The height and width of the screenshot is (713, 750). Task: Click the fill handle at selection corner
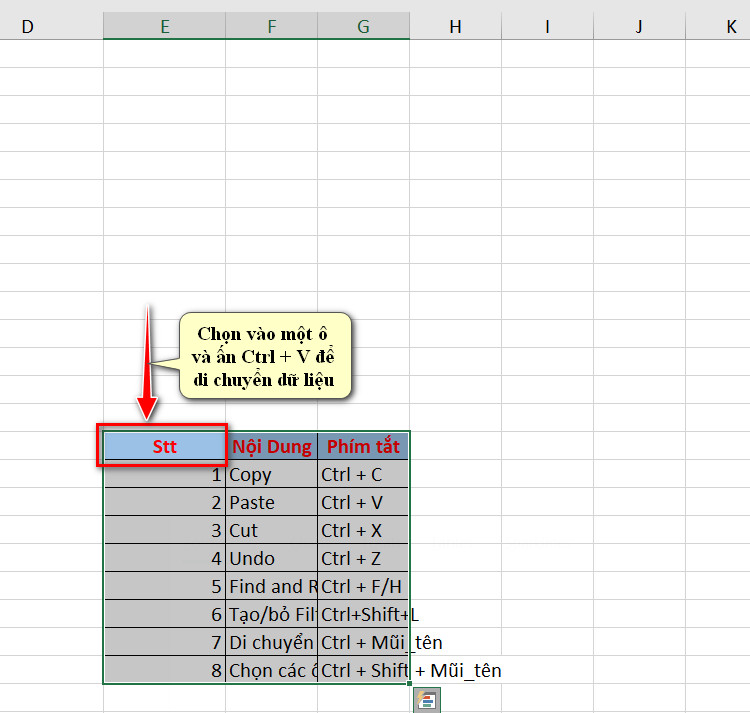click(x=409, y=684)
